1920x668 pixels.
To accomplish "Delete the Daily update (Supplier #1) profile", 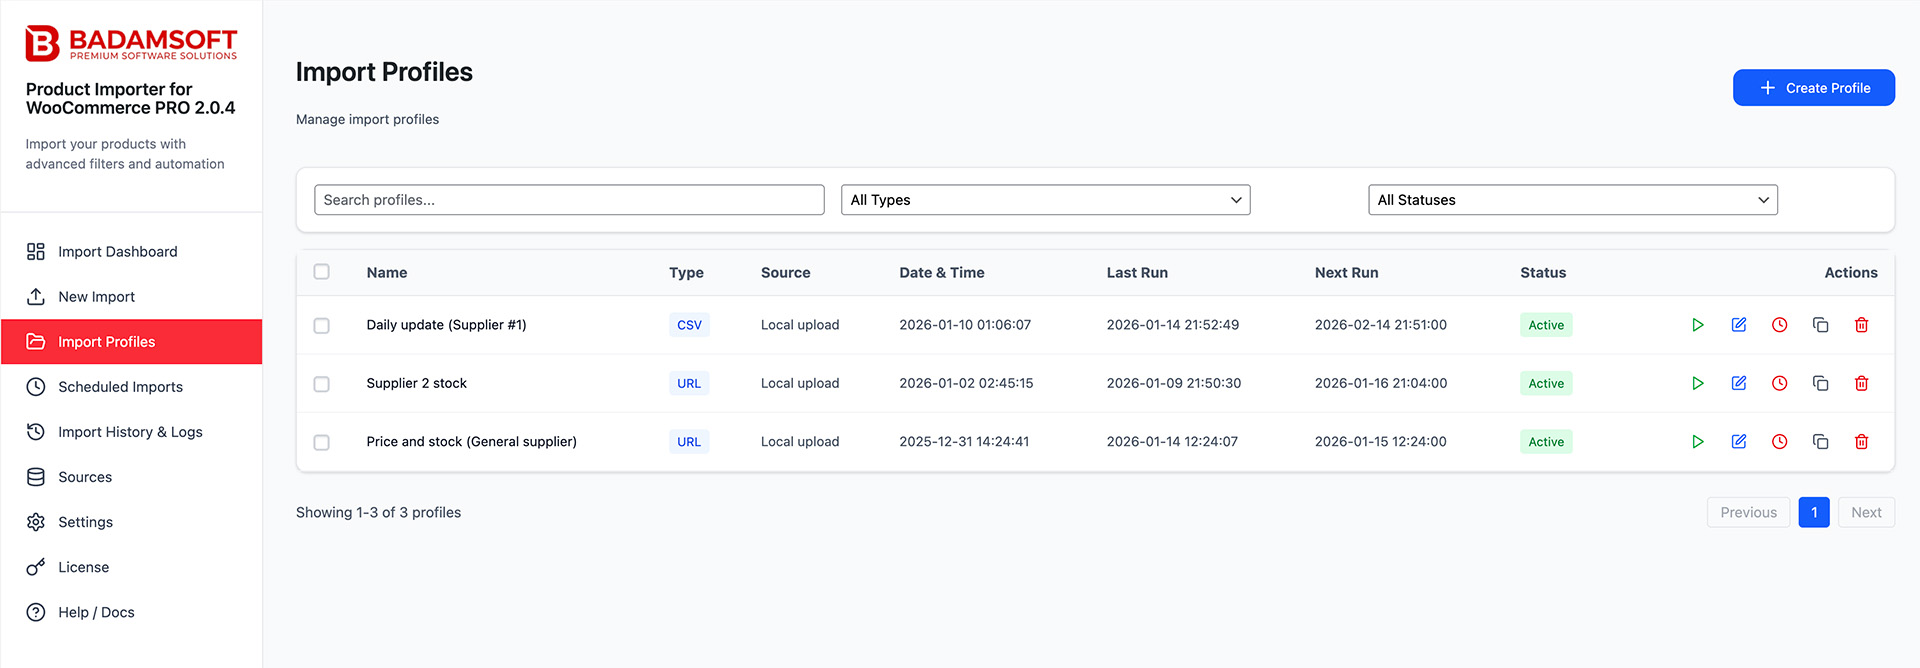I will click(x=1862, y=325).
